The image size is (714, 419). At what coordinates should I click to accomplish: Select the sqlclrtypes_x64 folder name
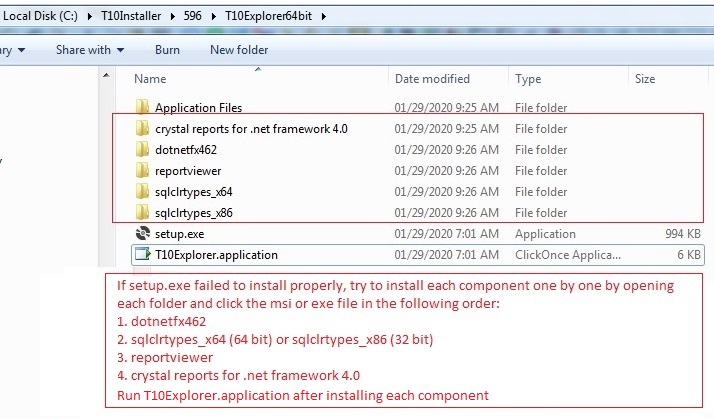(x=194, y=192)
